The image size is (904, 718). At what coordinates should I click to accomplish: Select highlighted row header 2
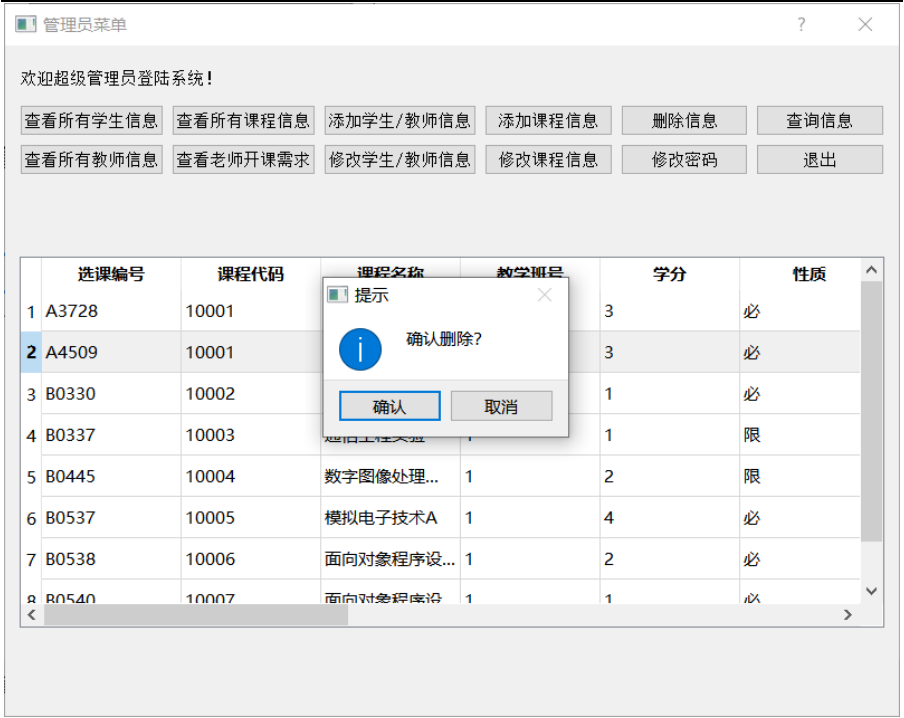pyautogui.click(x=31, y=352)
